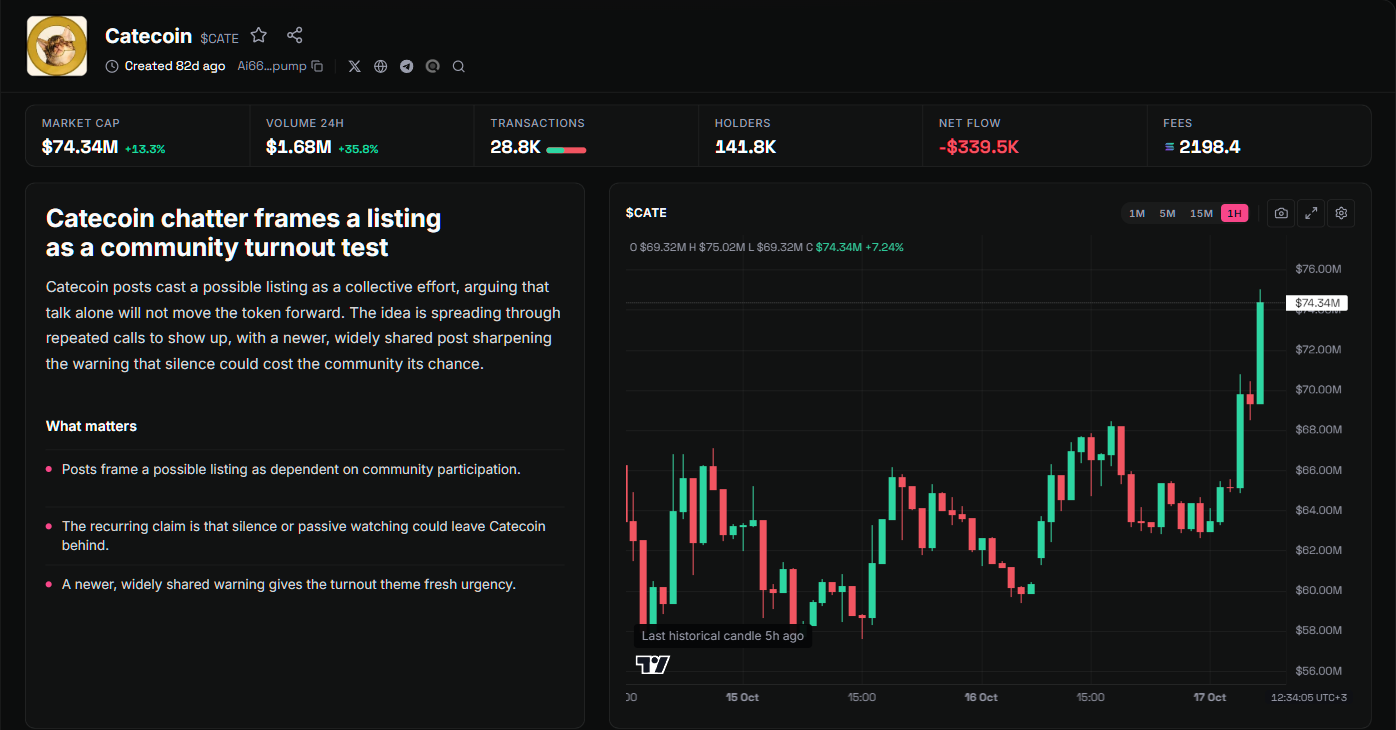
Task: Click the clock icon by Created 82d ago
Action: pos(112,66)
